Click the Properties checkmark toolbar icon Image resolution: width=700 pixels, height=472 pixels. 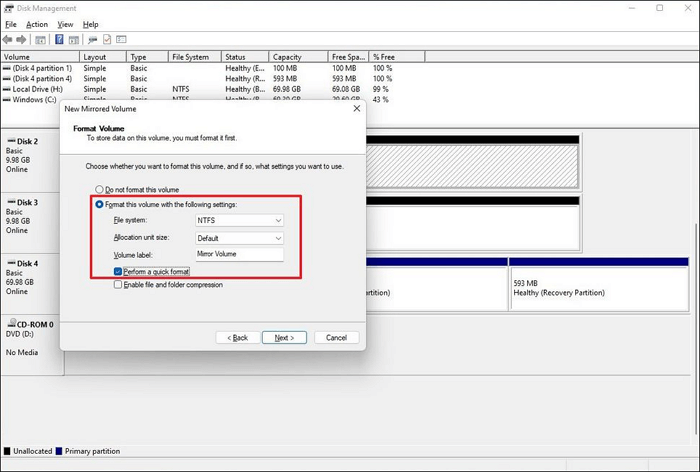(107, 39)
